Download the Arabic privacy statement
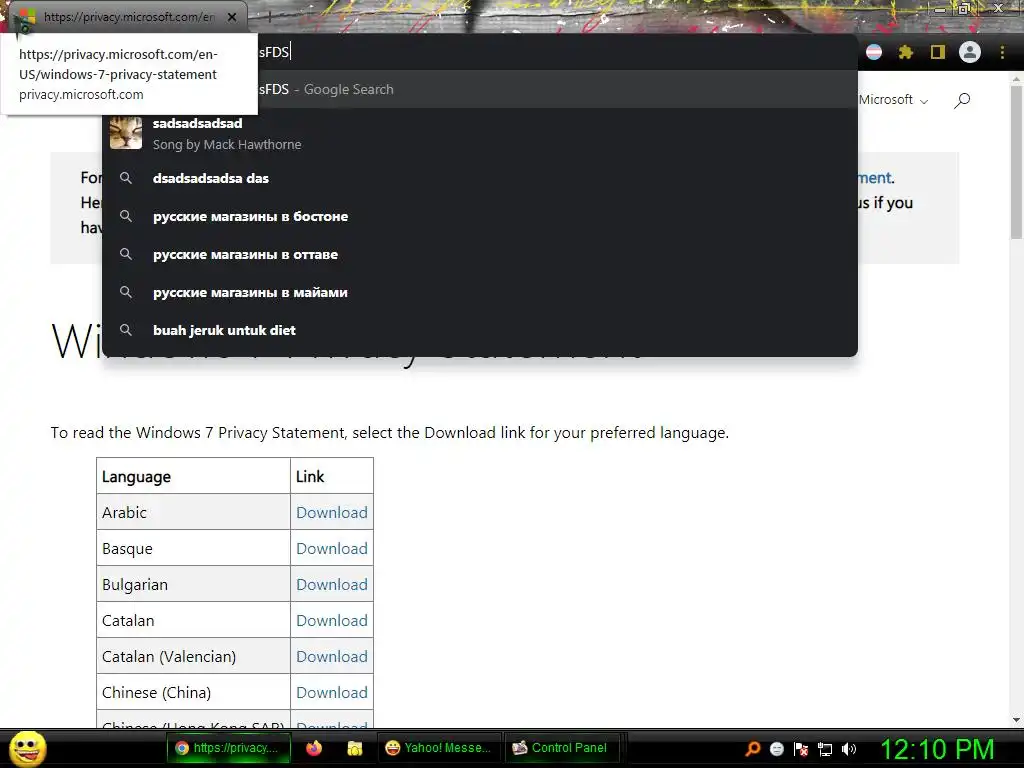1024x768 pixels. pyautogui.click(x=332, y=513)
